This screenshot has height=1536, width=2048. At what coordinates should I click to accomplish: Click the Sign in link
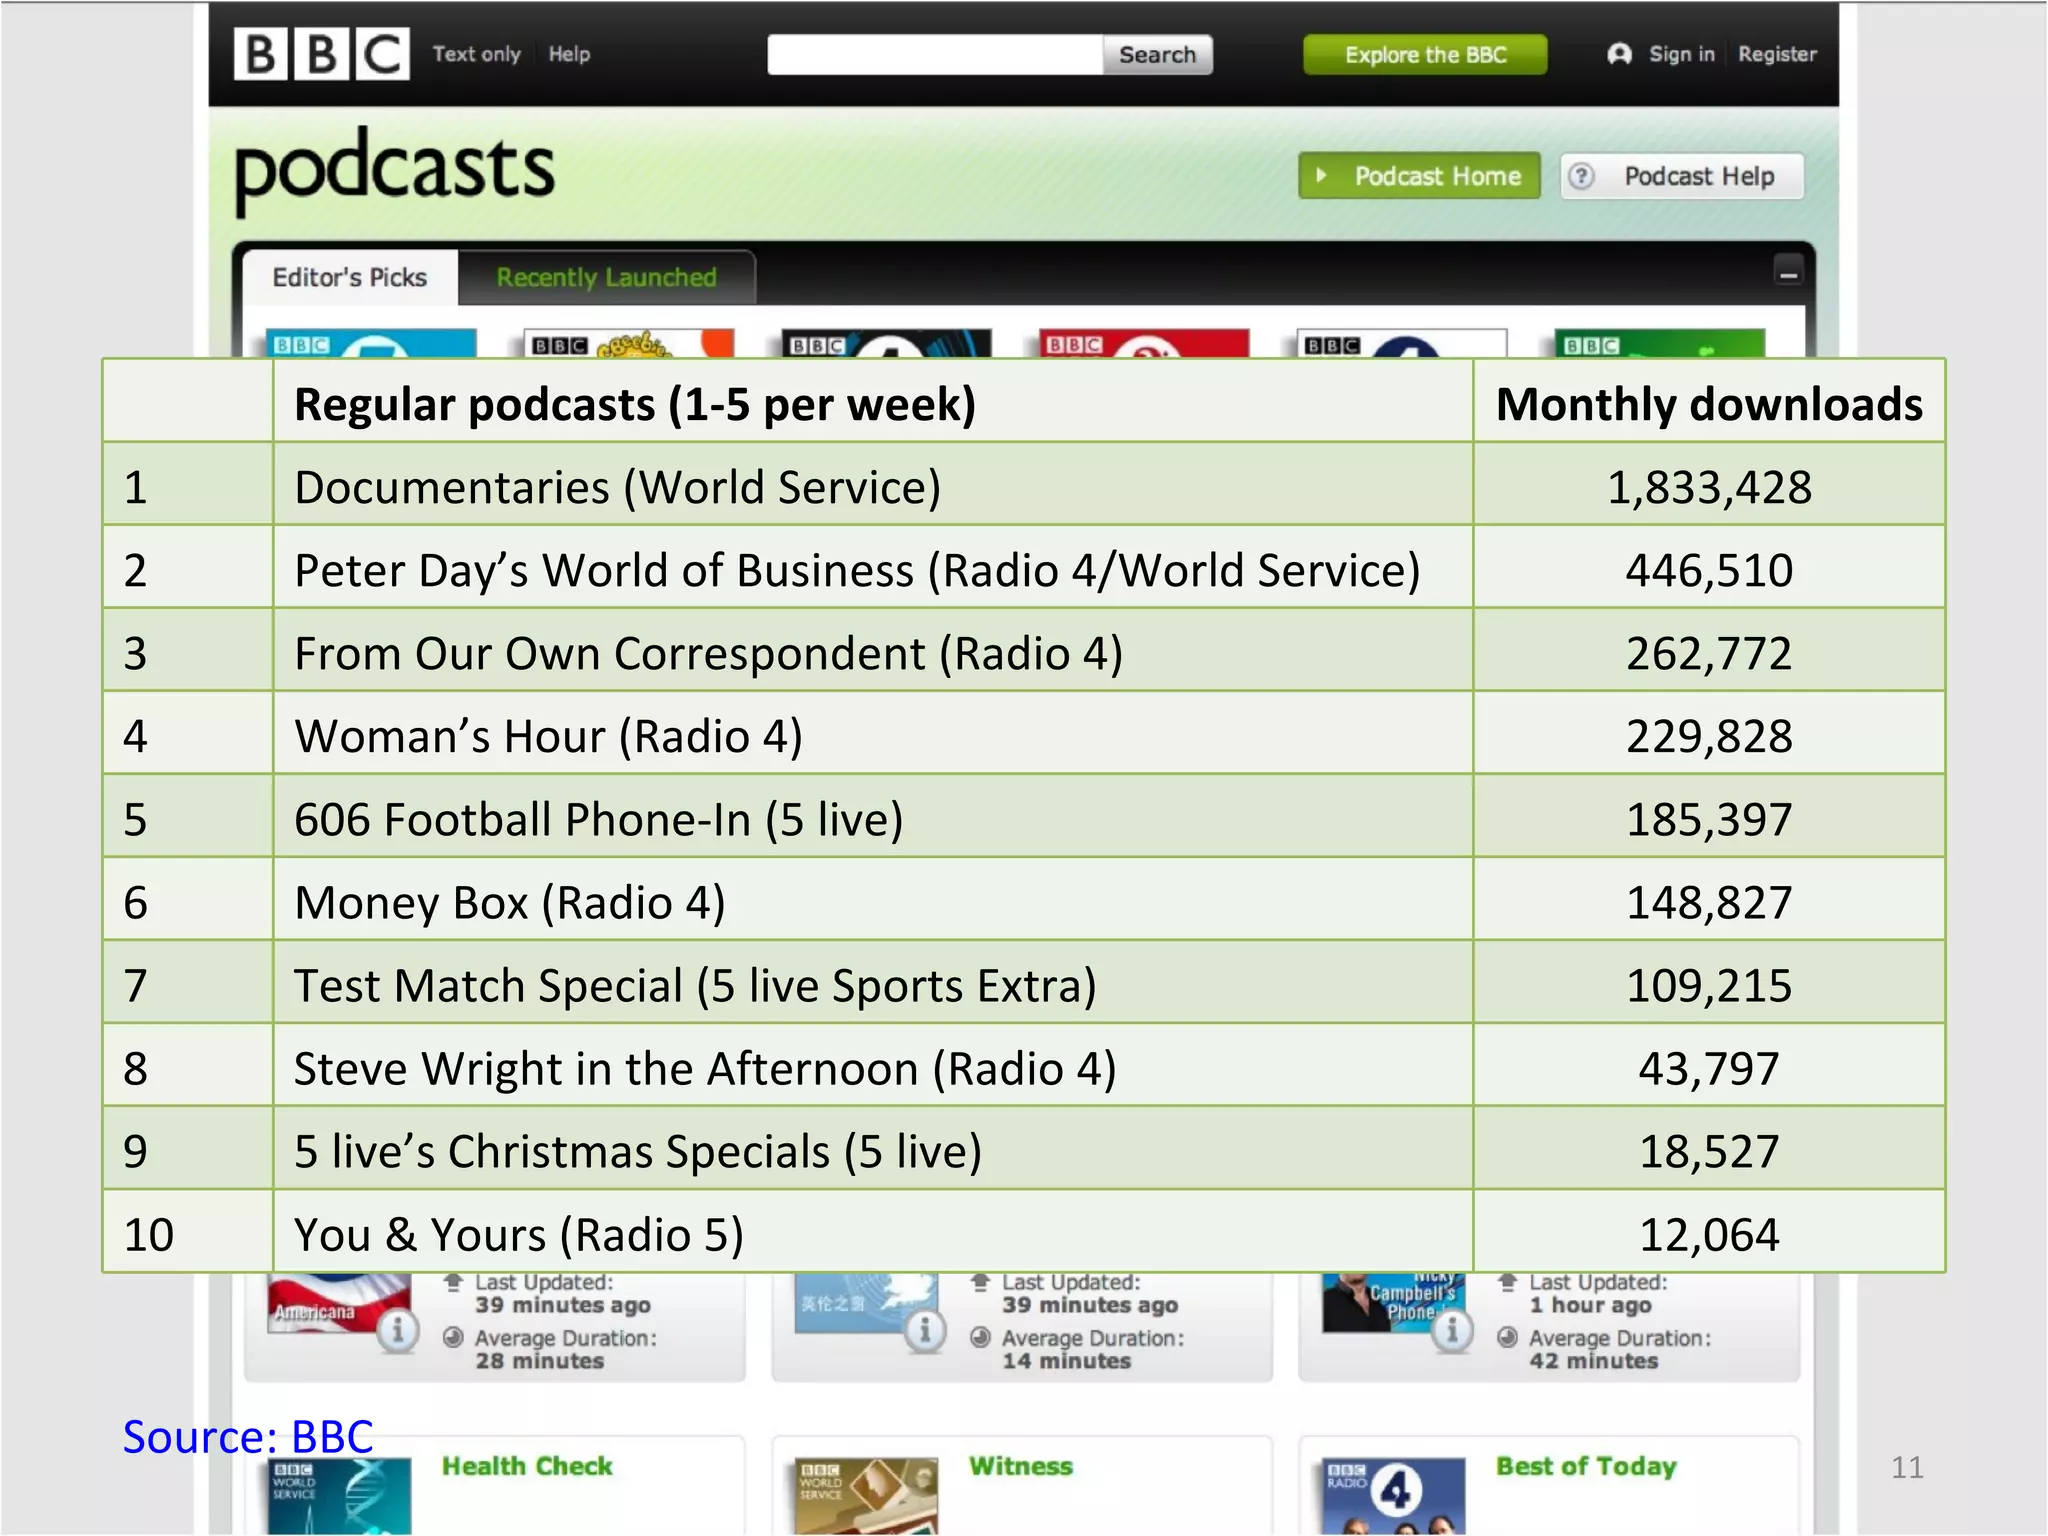[x=1681, y=54]
